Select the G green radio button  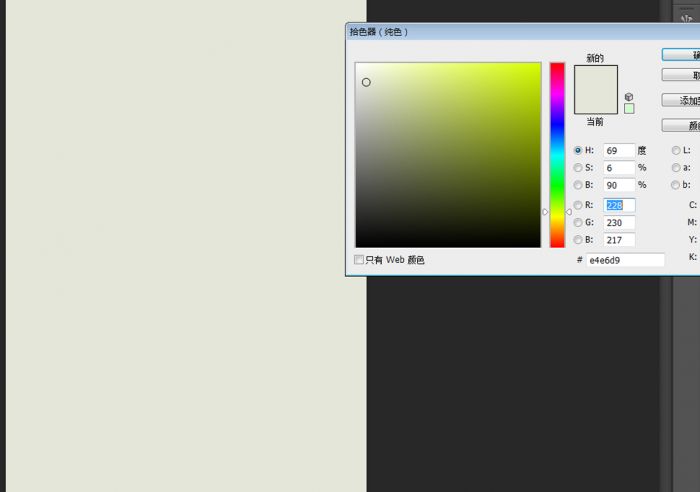pyautogui.click(x=578, y=222)
